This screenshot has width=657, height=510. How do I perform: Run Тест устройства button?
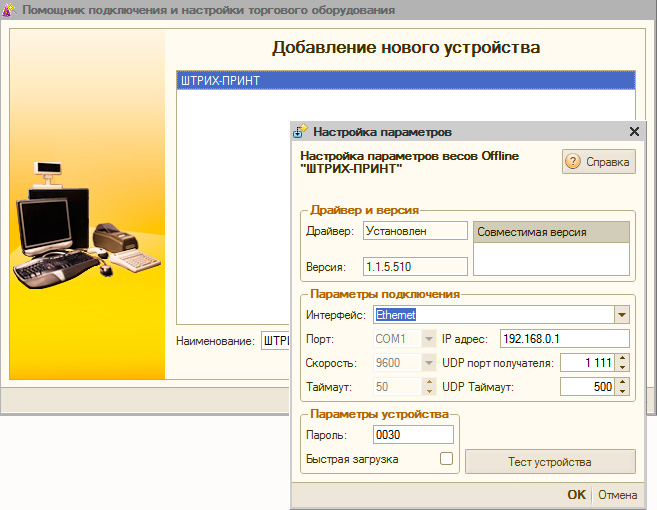tap(550, 461)
